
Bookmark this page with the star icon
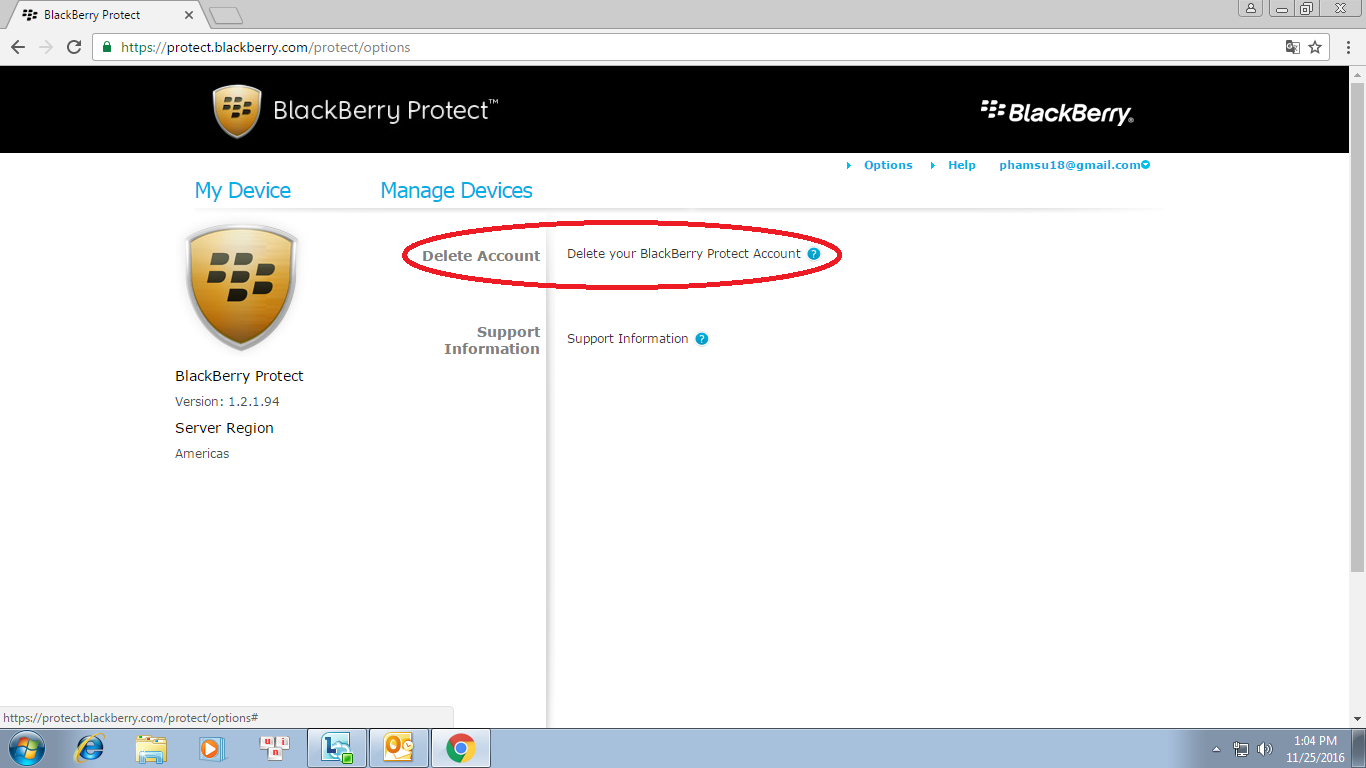1315,47
